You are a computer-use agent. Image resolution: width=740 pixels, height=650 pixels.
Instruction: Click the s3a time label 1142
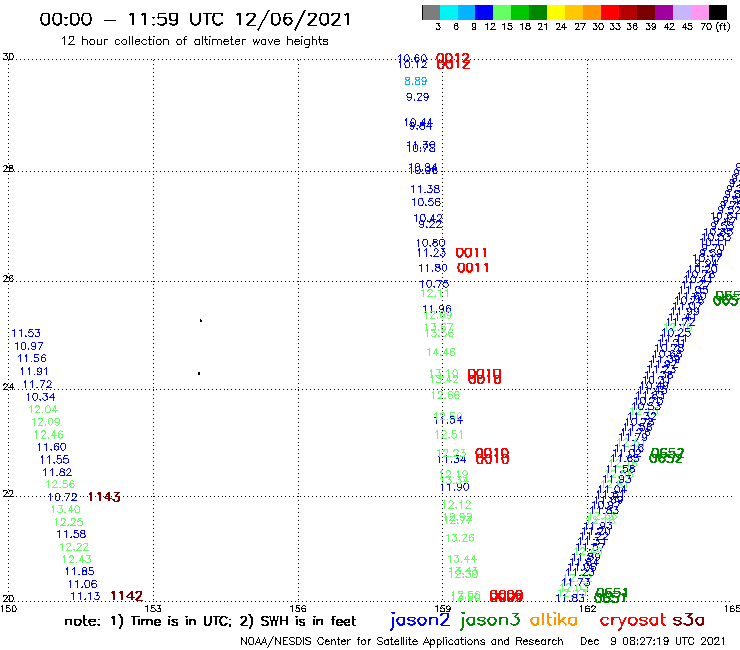(126, 596)
